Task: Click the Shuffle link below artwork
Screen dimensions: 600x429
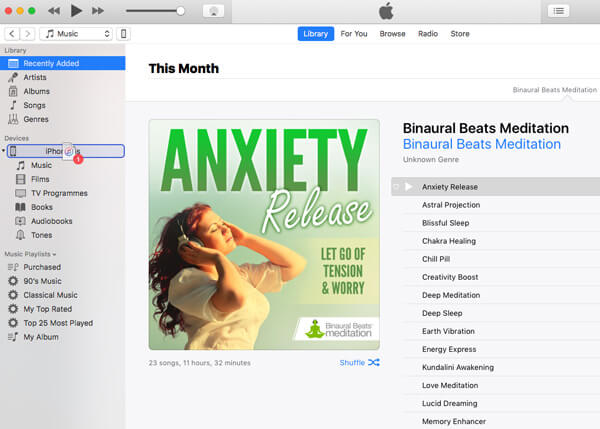Action: coord(359,362)
